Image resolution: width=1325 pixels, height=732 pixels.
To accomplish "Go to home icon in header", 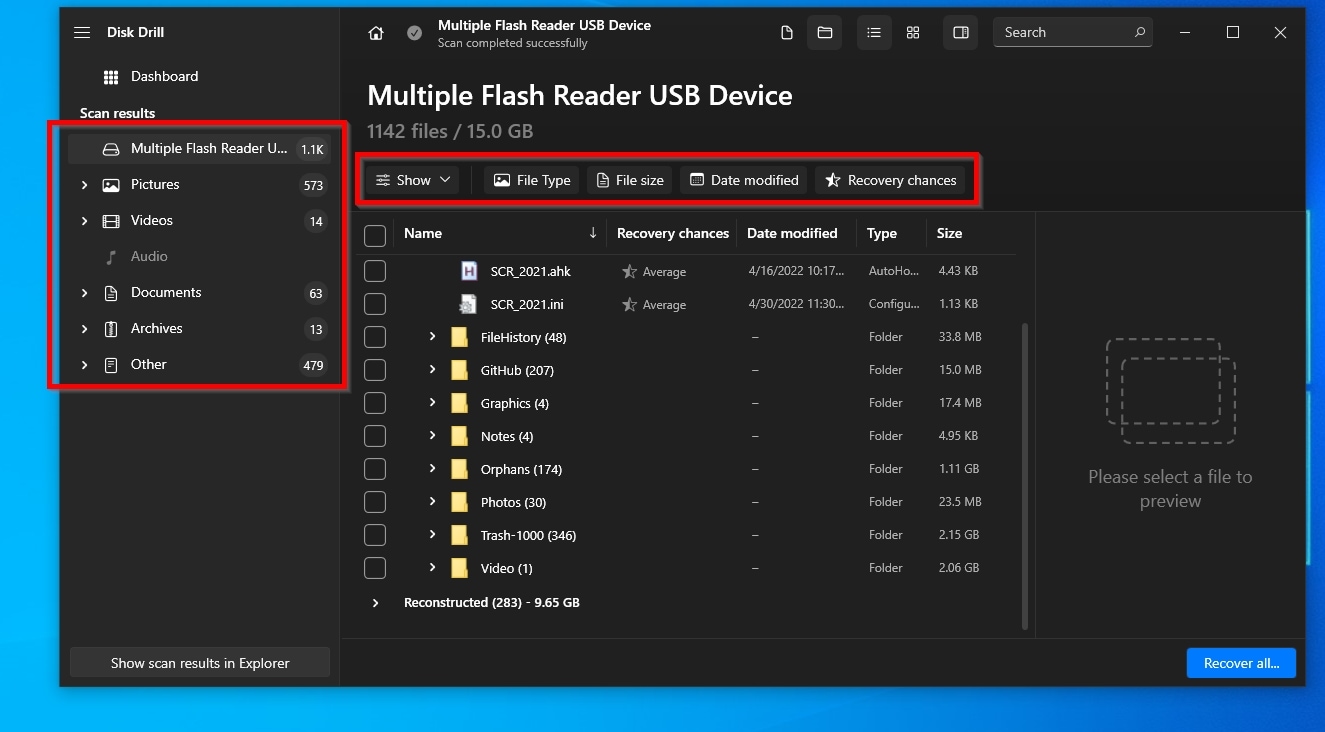I will click(x=376, y=33).
